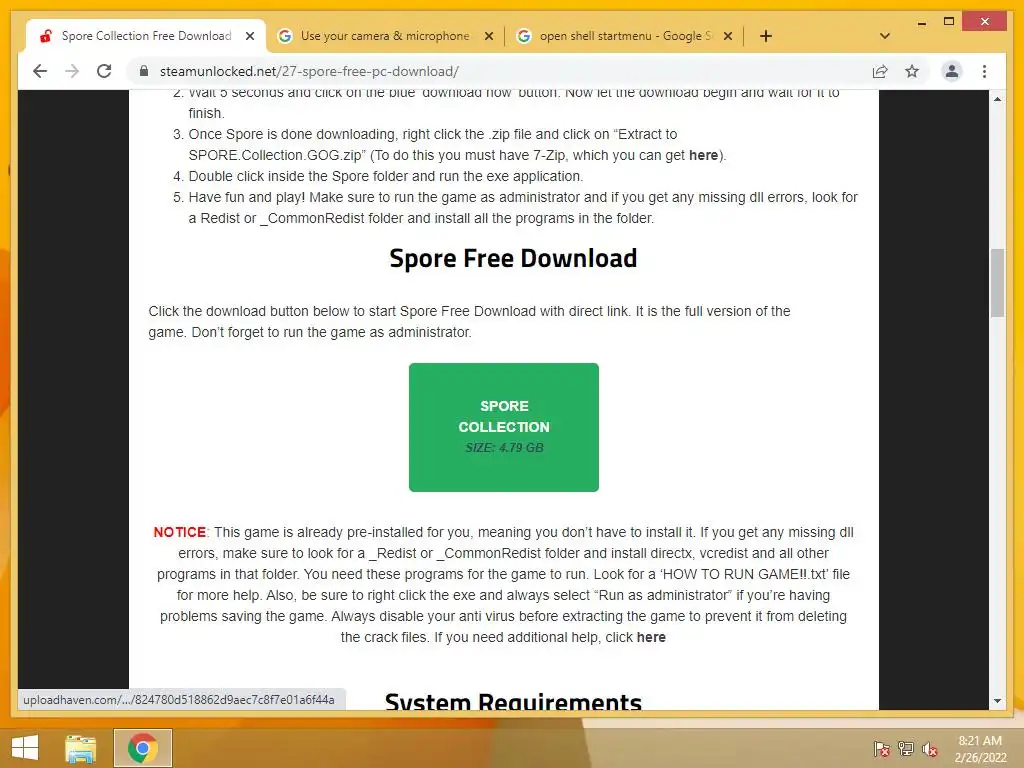The image size is (1024, 768).
Task: Click scrollbar up arrow
Action: (x=997, y=99)
